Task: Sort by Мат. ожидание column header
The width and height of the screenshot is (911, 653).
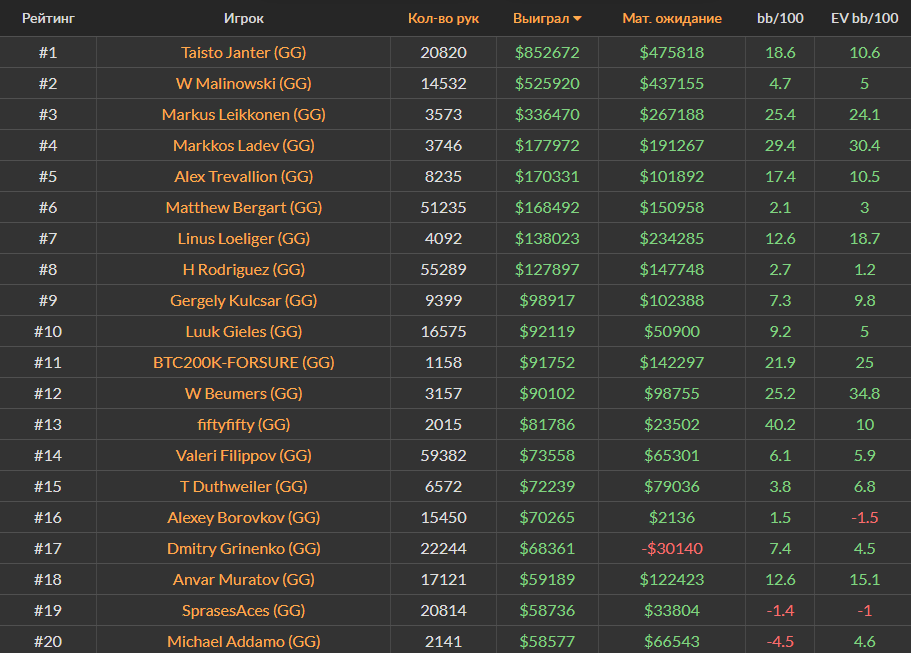Action: pos(671,18)
